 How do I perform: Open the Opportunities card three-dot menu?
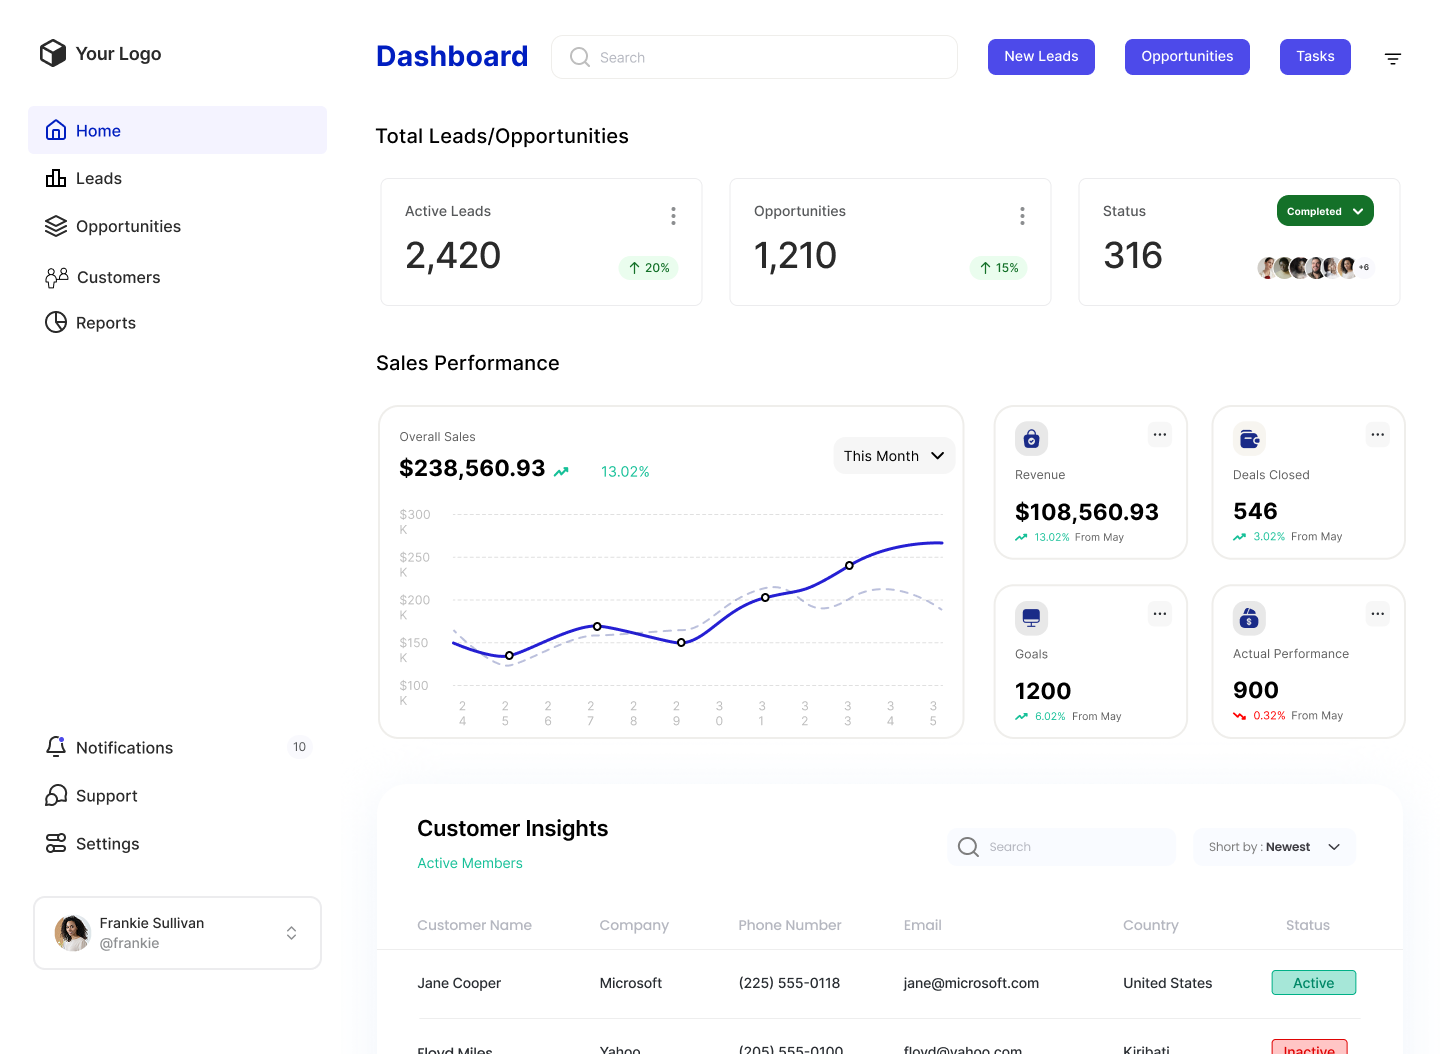(x=1022, y=216)
